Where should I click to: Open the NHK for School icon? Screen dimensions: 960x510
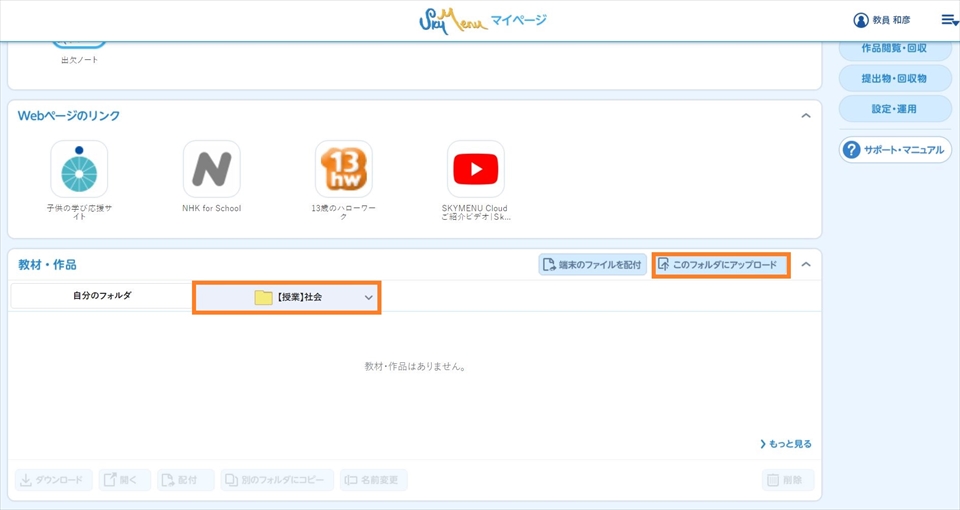(x=211, y=169)
